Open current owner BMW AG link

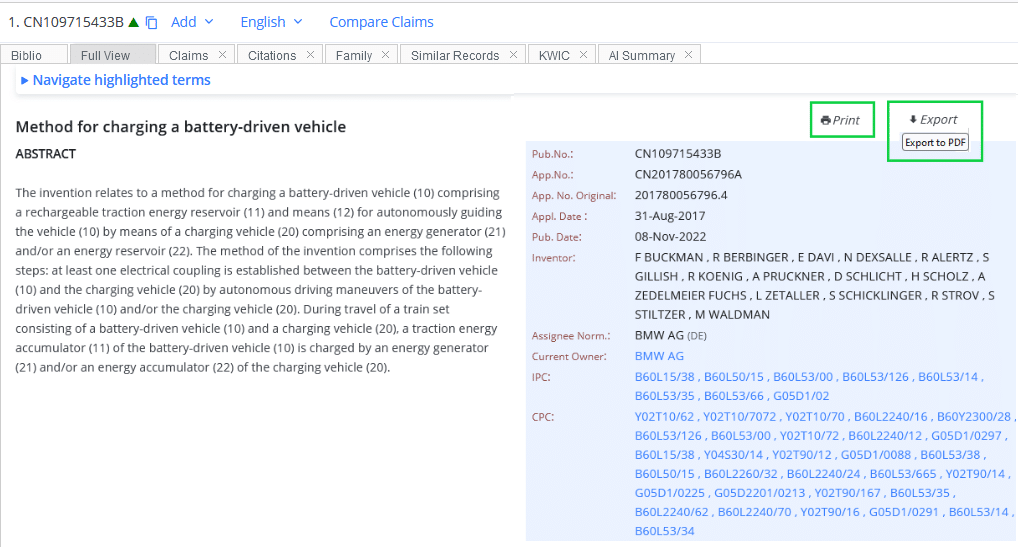point(659,356)
